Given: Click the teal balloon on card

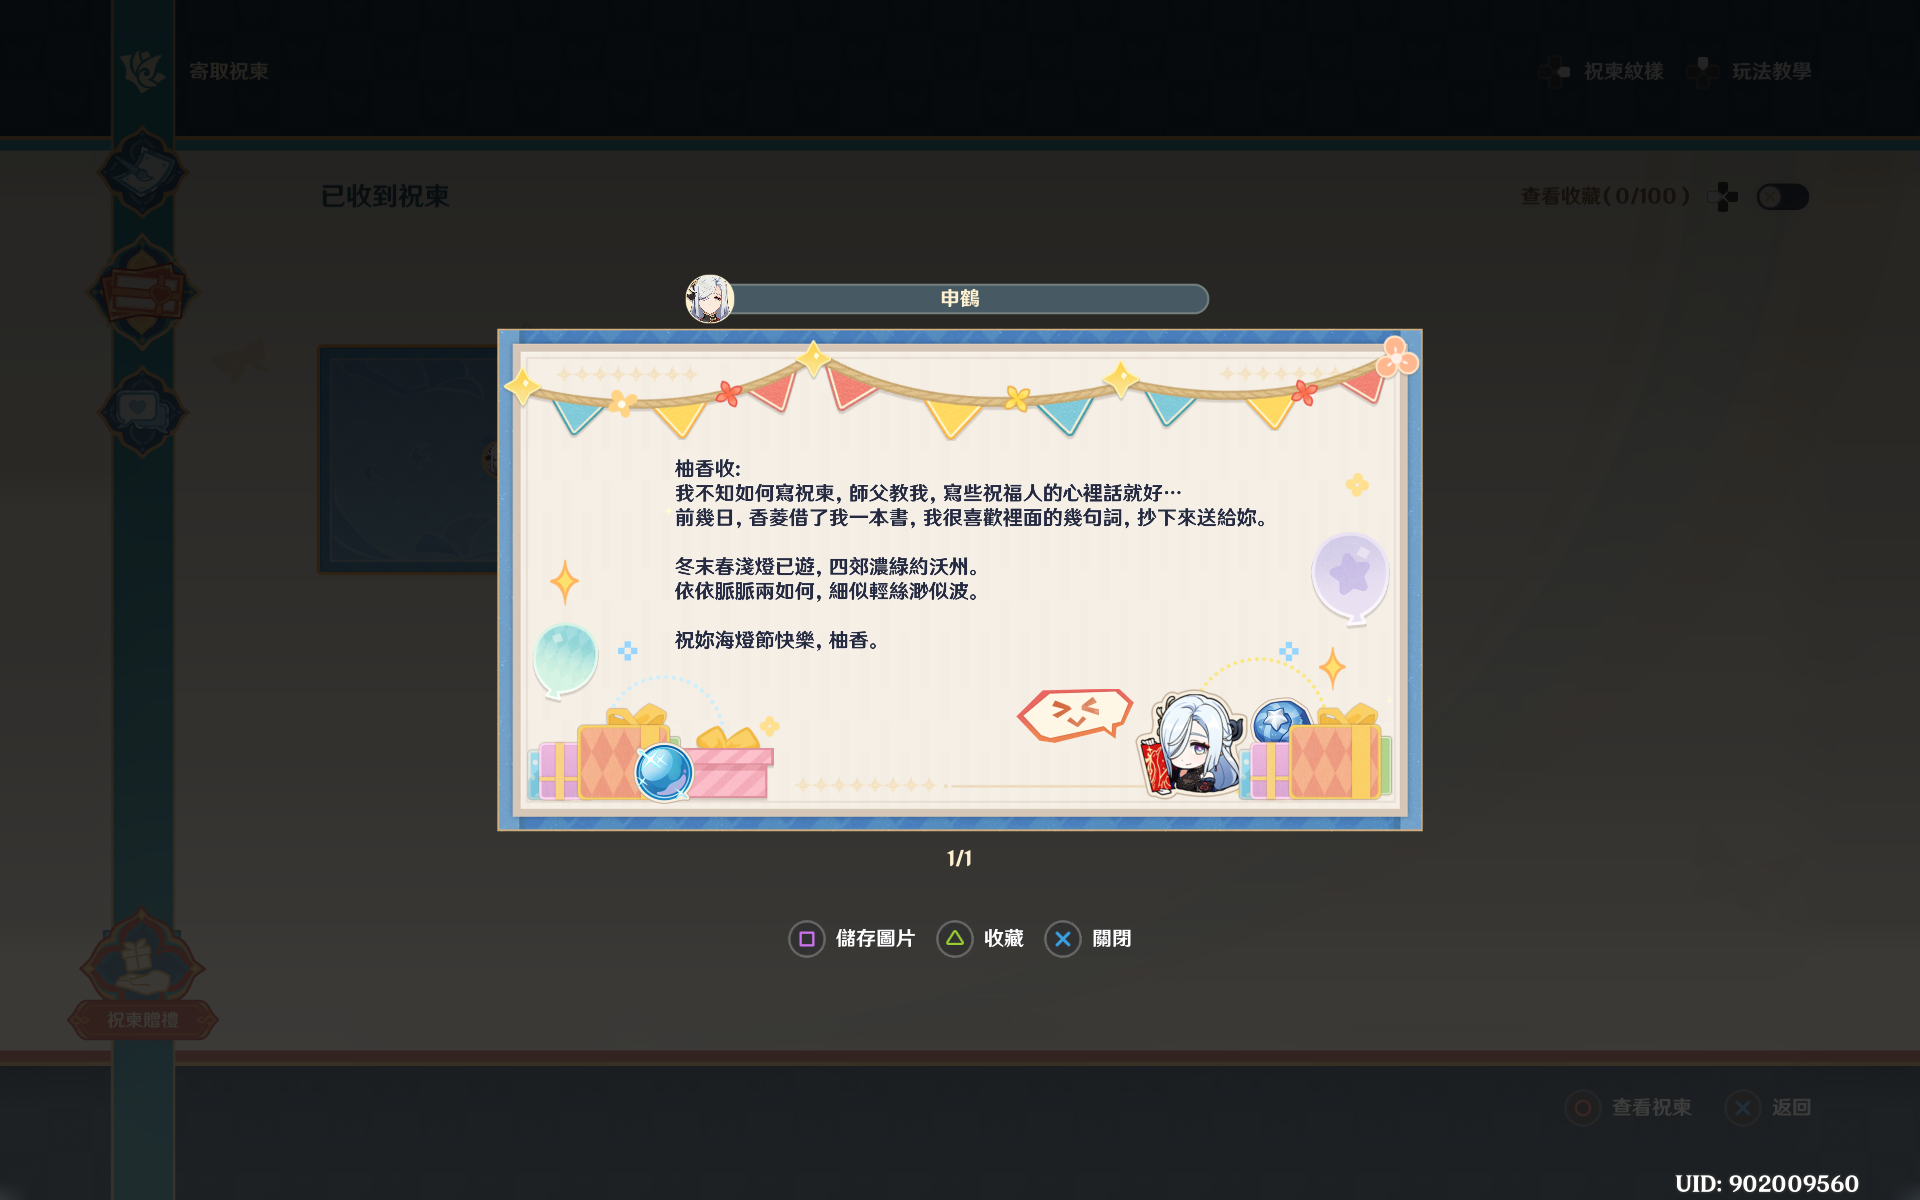Looking at the screenshot, I should pos(565,660).
